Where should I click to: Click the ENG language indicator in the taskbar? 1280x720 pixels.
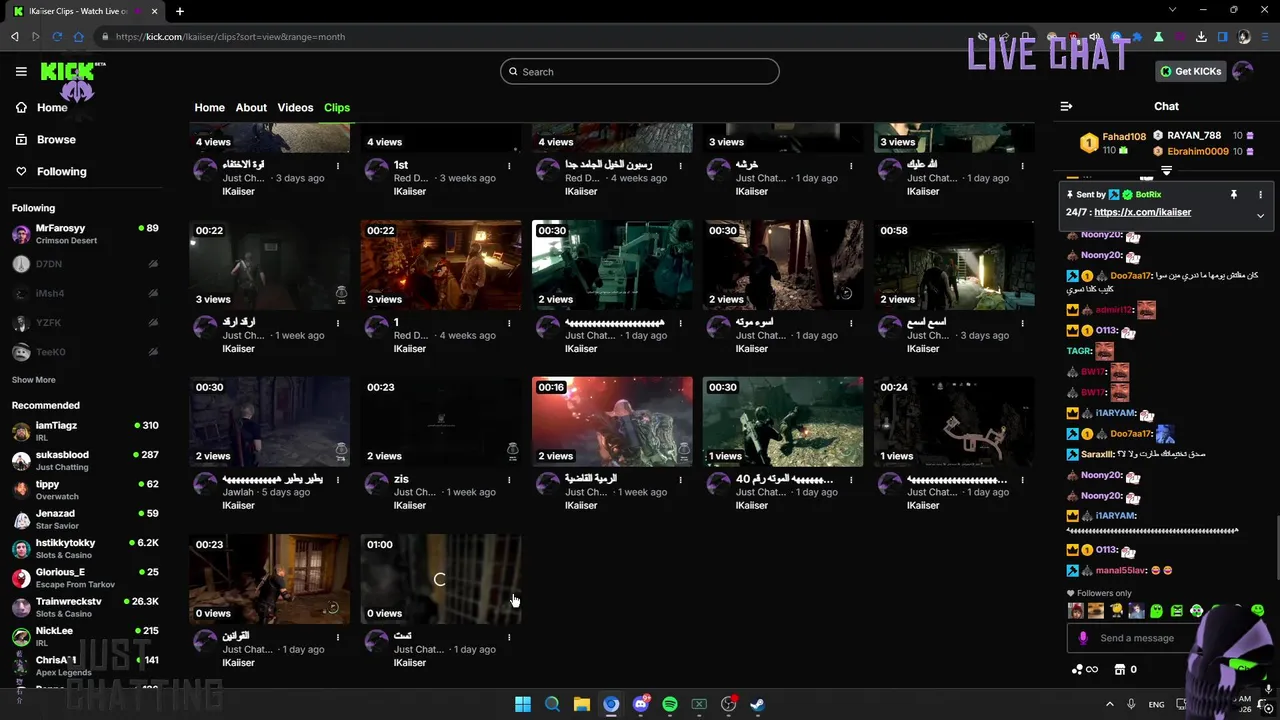point(1156,704)
